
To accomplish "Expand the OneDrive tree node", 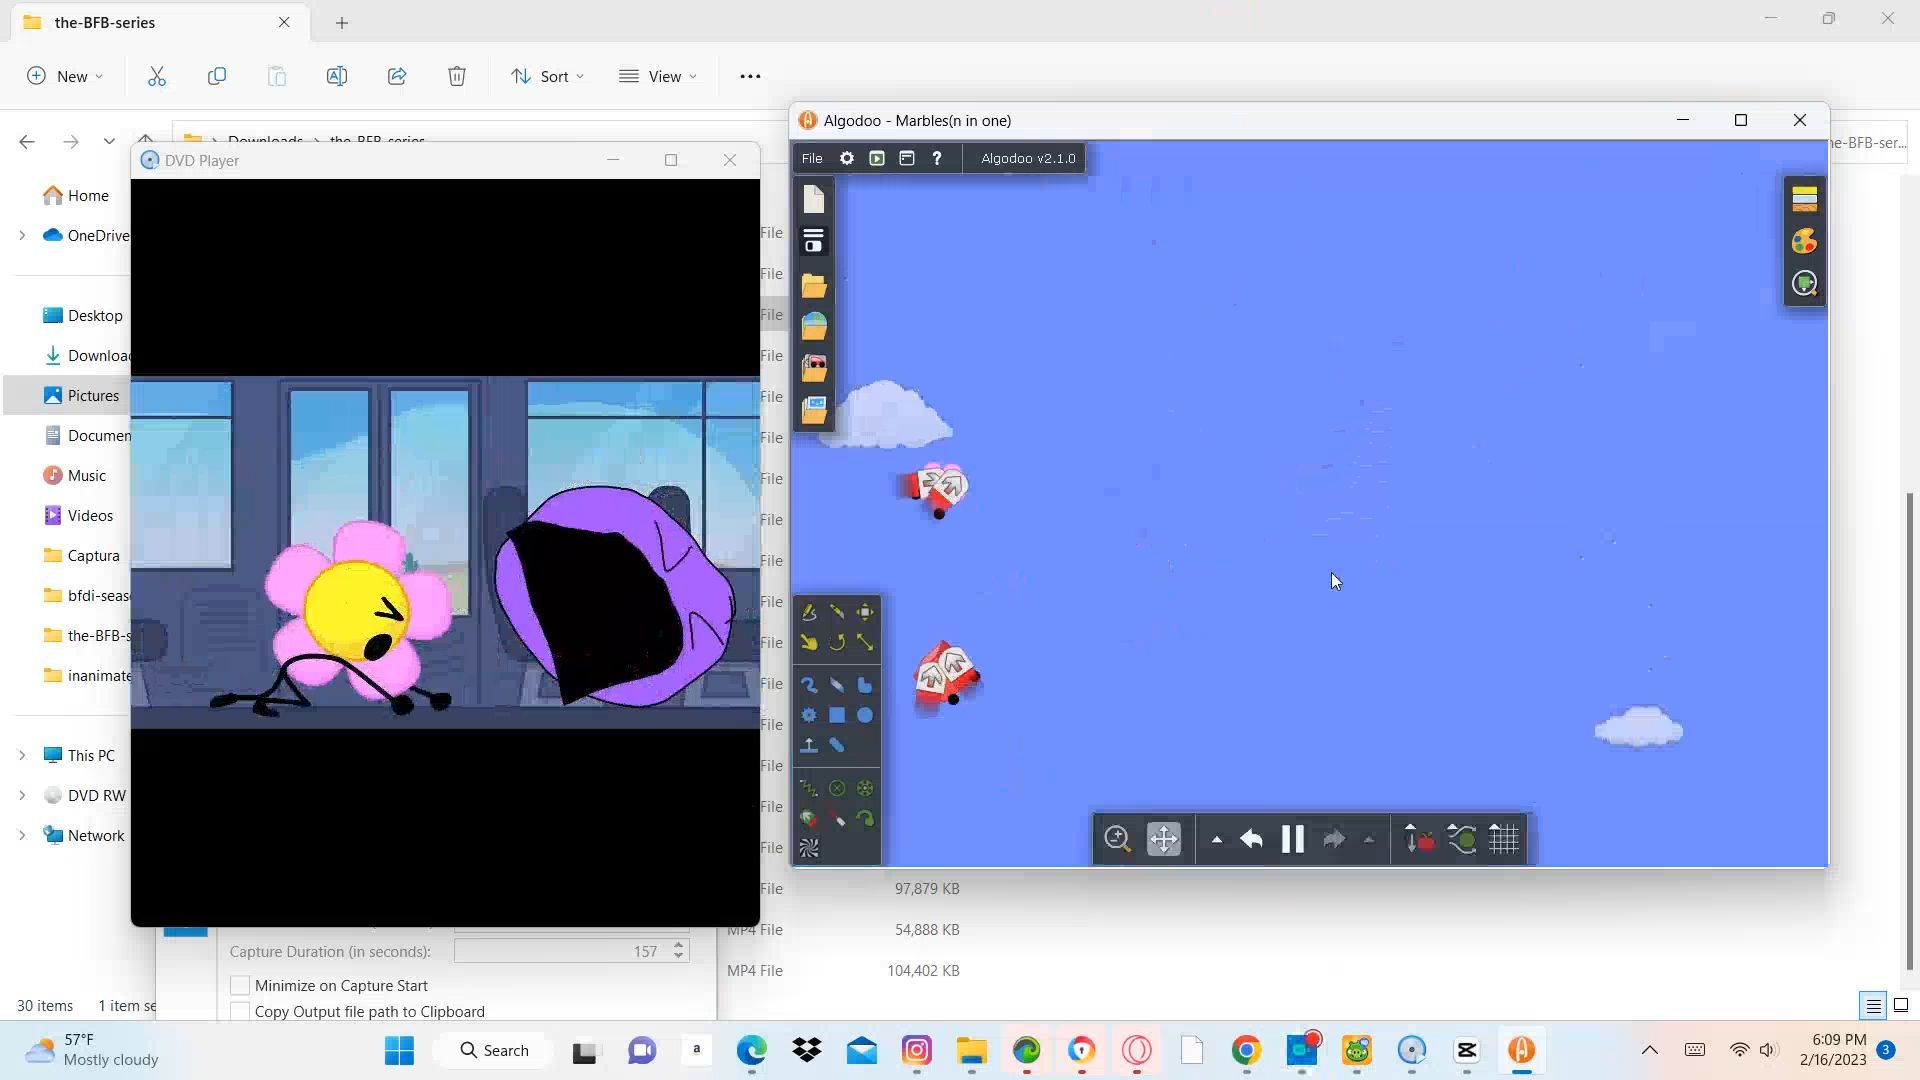I will (22, 235).
